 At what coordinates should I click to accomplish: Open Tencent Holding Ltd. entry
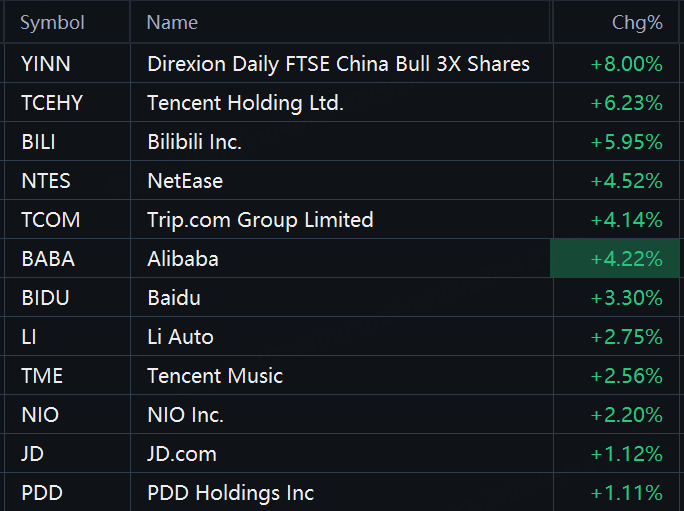coord(246,103)
